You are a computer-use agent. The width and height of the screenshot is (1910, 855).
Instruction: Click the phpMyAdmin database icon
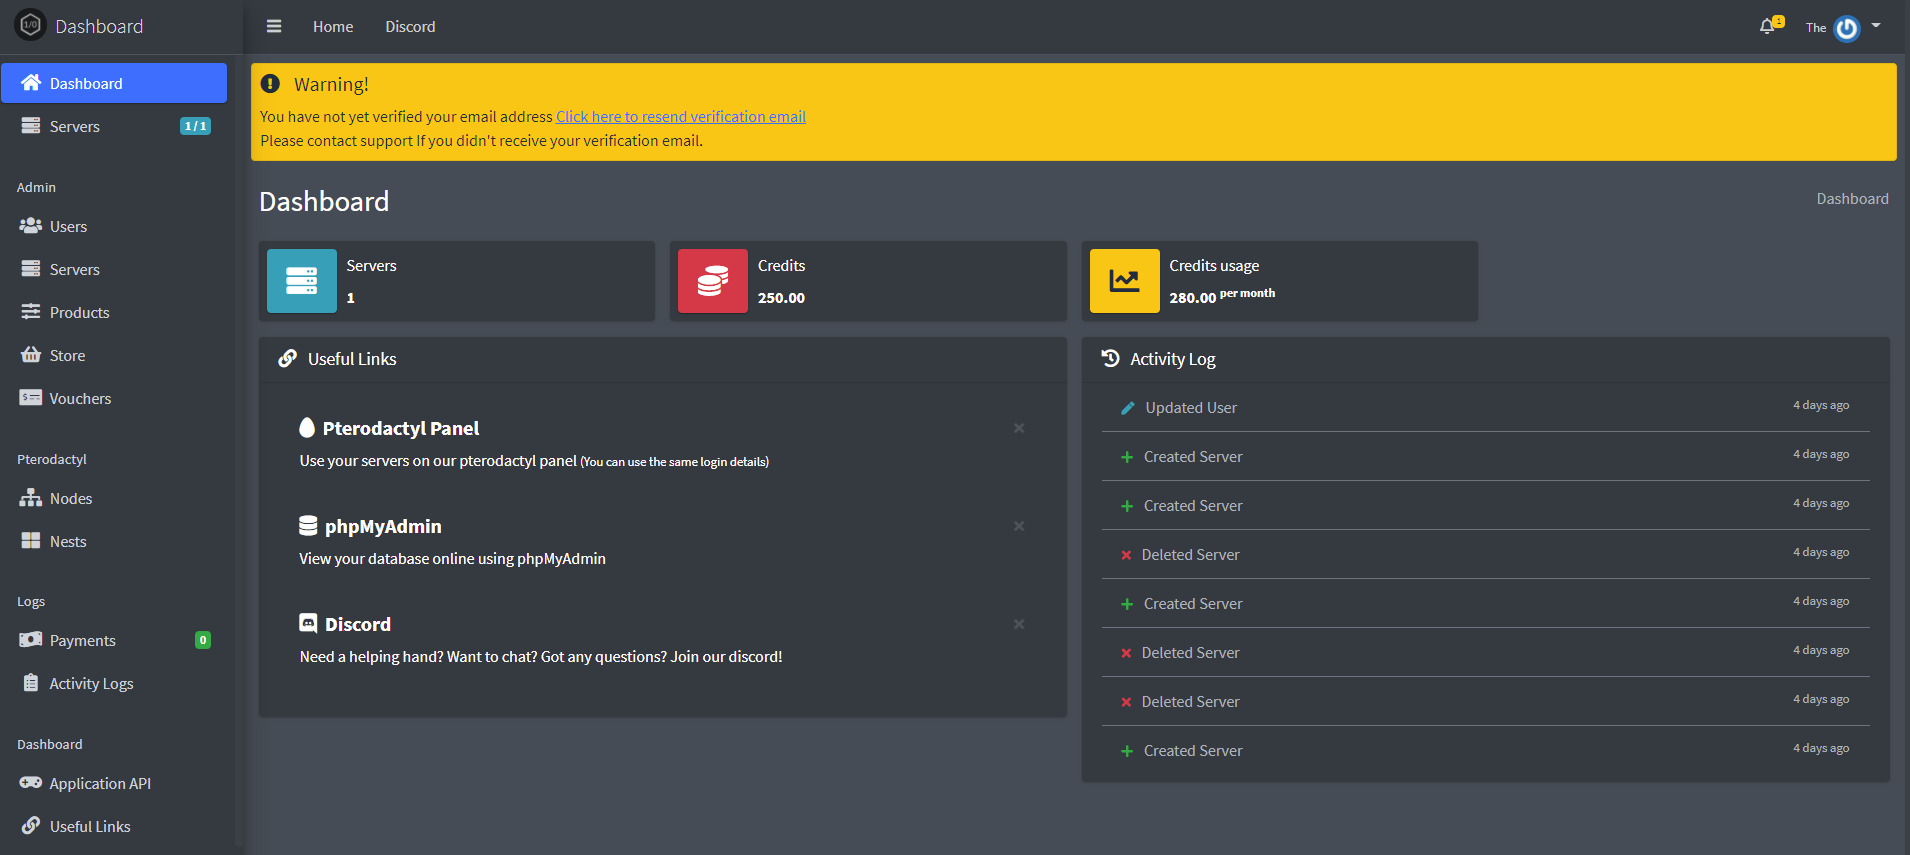308,525
